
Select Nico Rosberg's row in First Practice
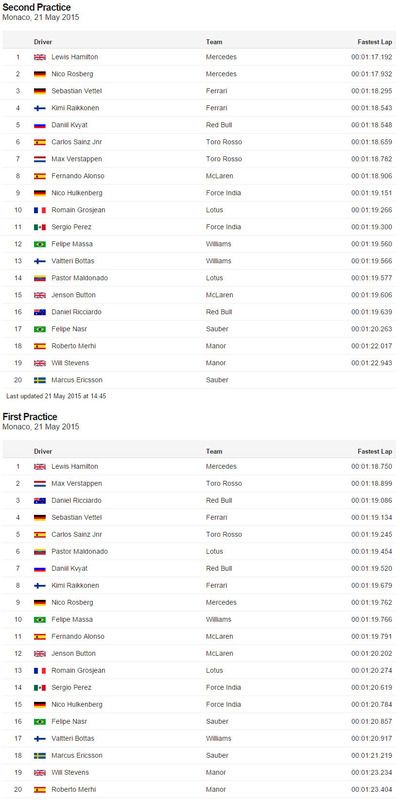pyautogui.click(x=199, y=603)
